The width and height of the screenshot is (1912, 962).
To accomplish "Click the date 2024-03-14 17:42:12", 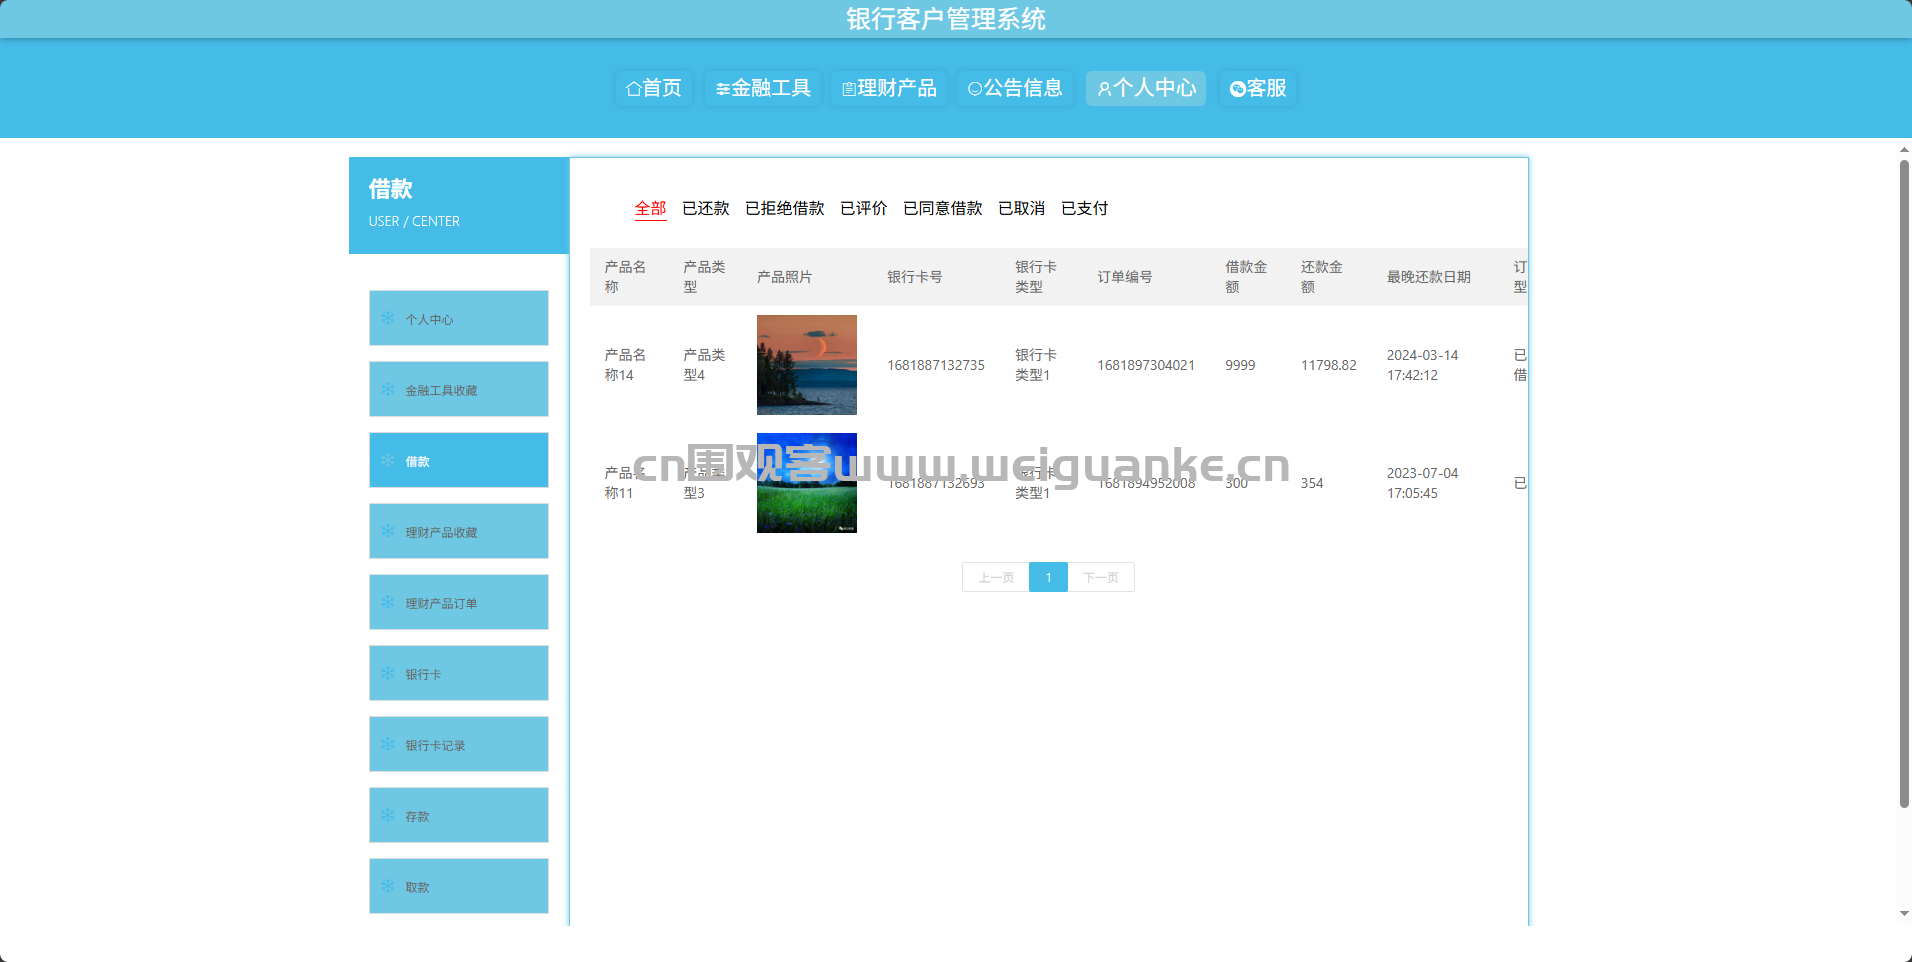I will coord(1422,365).
